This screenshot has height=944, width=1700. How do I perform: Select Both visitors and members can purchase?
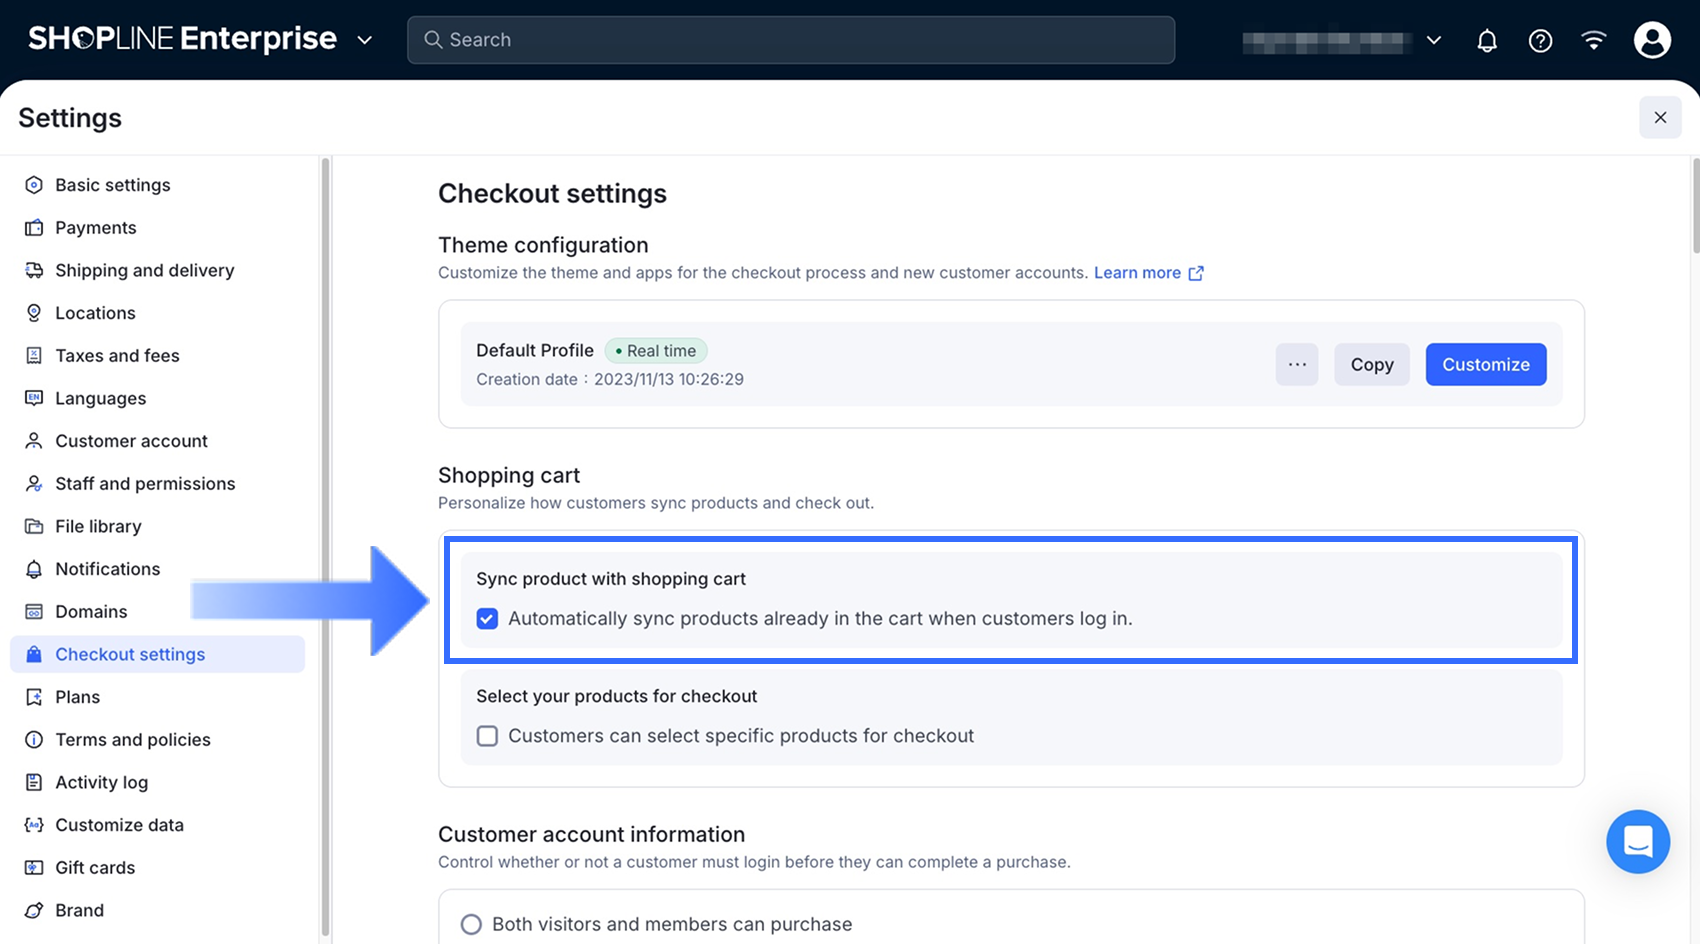pyautogui.click(x=471, y=924)
